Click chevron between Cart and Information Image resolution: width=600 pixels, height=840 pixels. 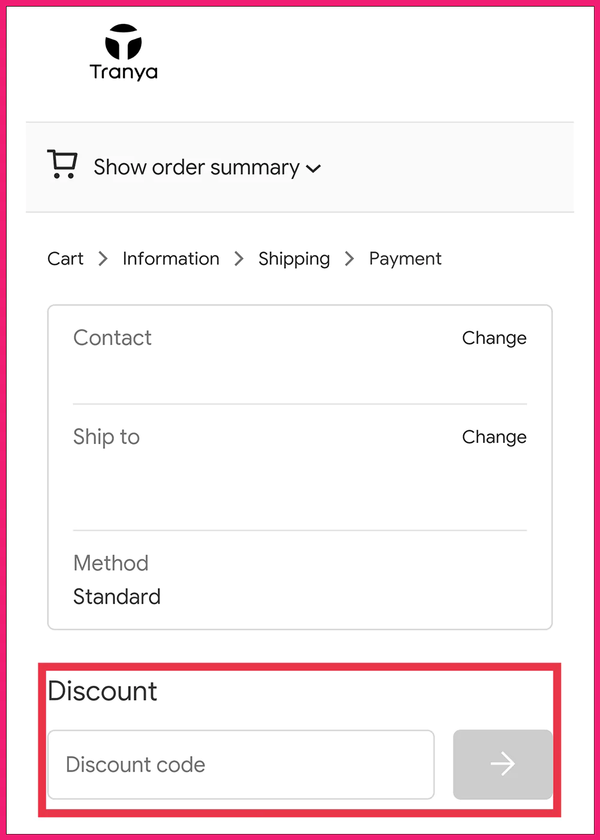pos(103,259)
